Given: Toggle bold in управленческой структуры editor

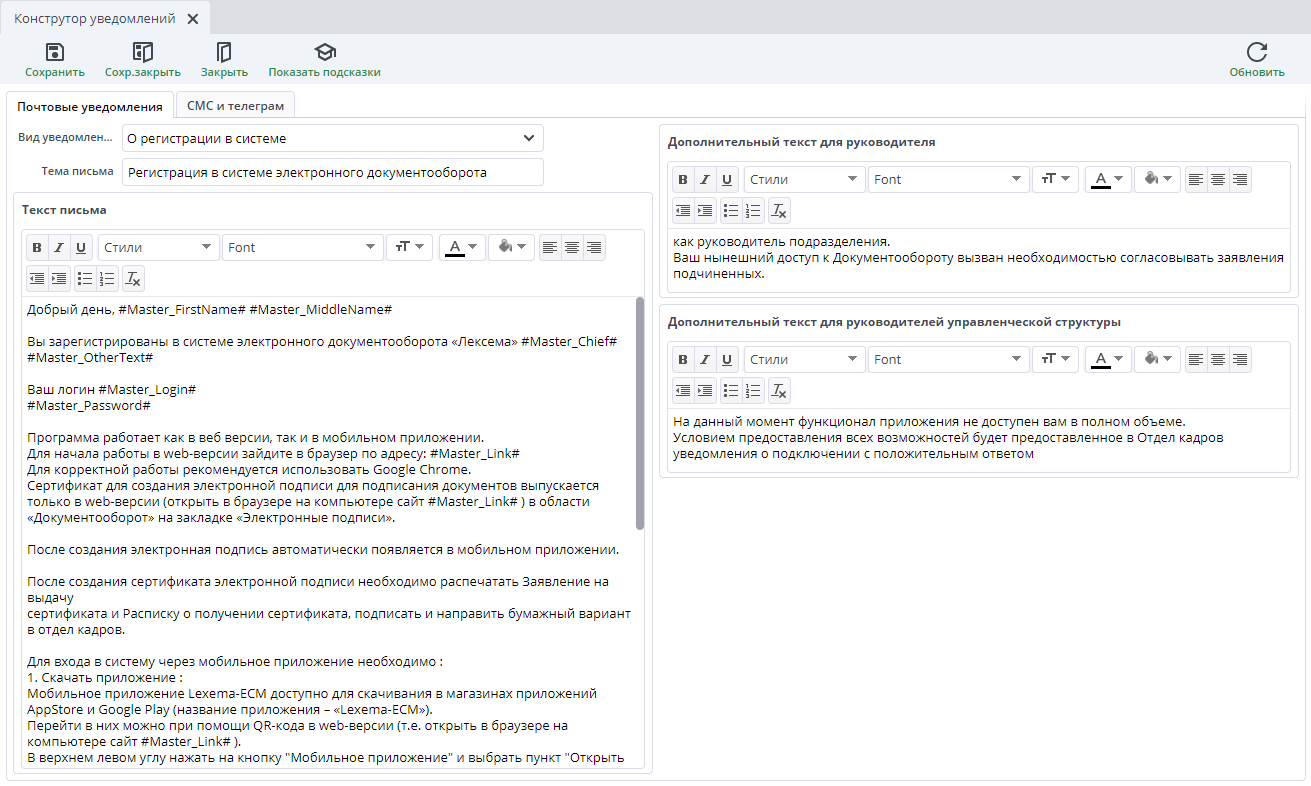Looking at the screenshot, I should (x=683, y=360).
